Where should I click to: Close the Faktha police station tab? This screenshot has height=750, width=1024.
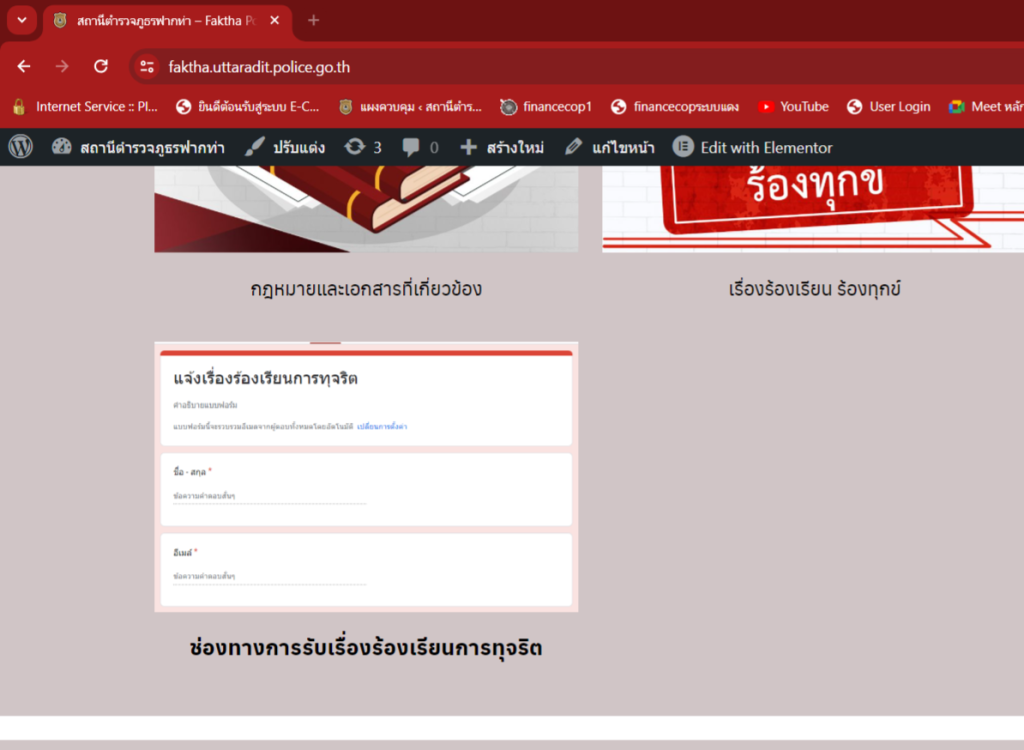tap(275, 20)
